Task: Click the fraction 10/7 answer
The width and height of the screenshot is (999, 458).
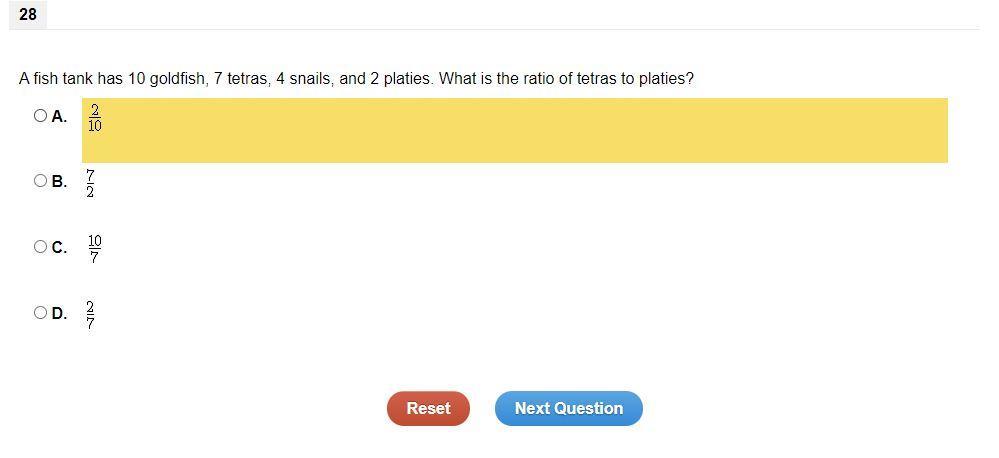Action: click(95, 249)
